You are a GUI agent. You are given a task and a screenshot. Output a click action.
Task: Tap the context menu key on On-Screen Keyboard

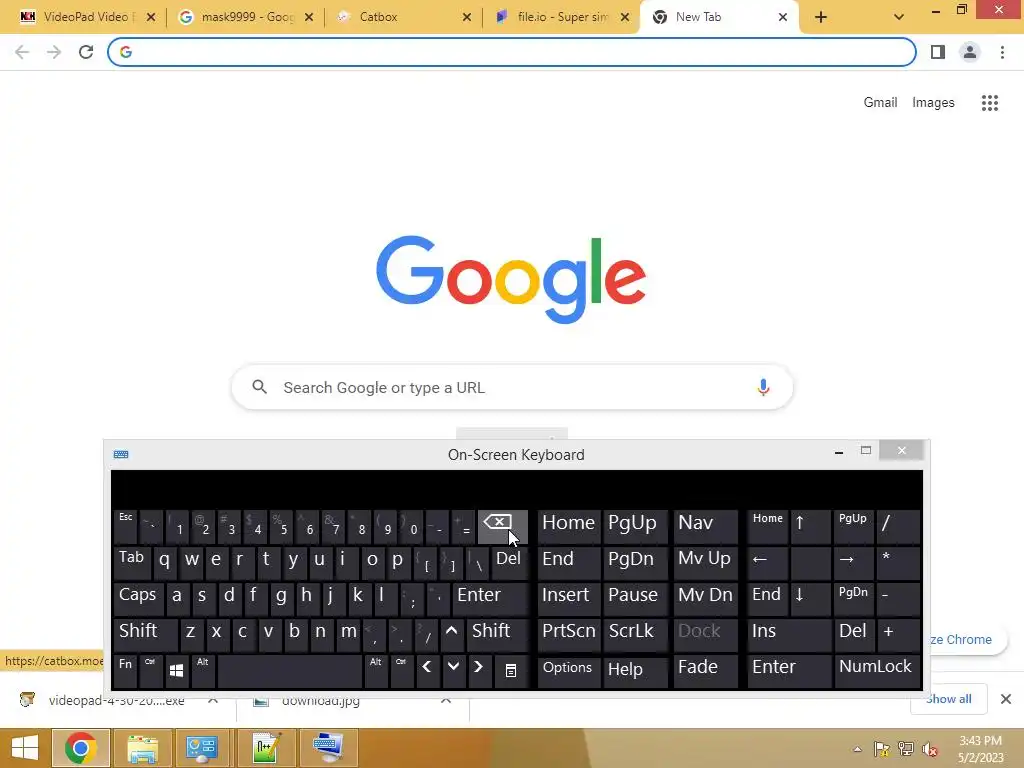pos(511,671)
